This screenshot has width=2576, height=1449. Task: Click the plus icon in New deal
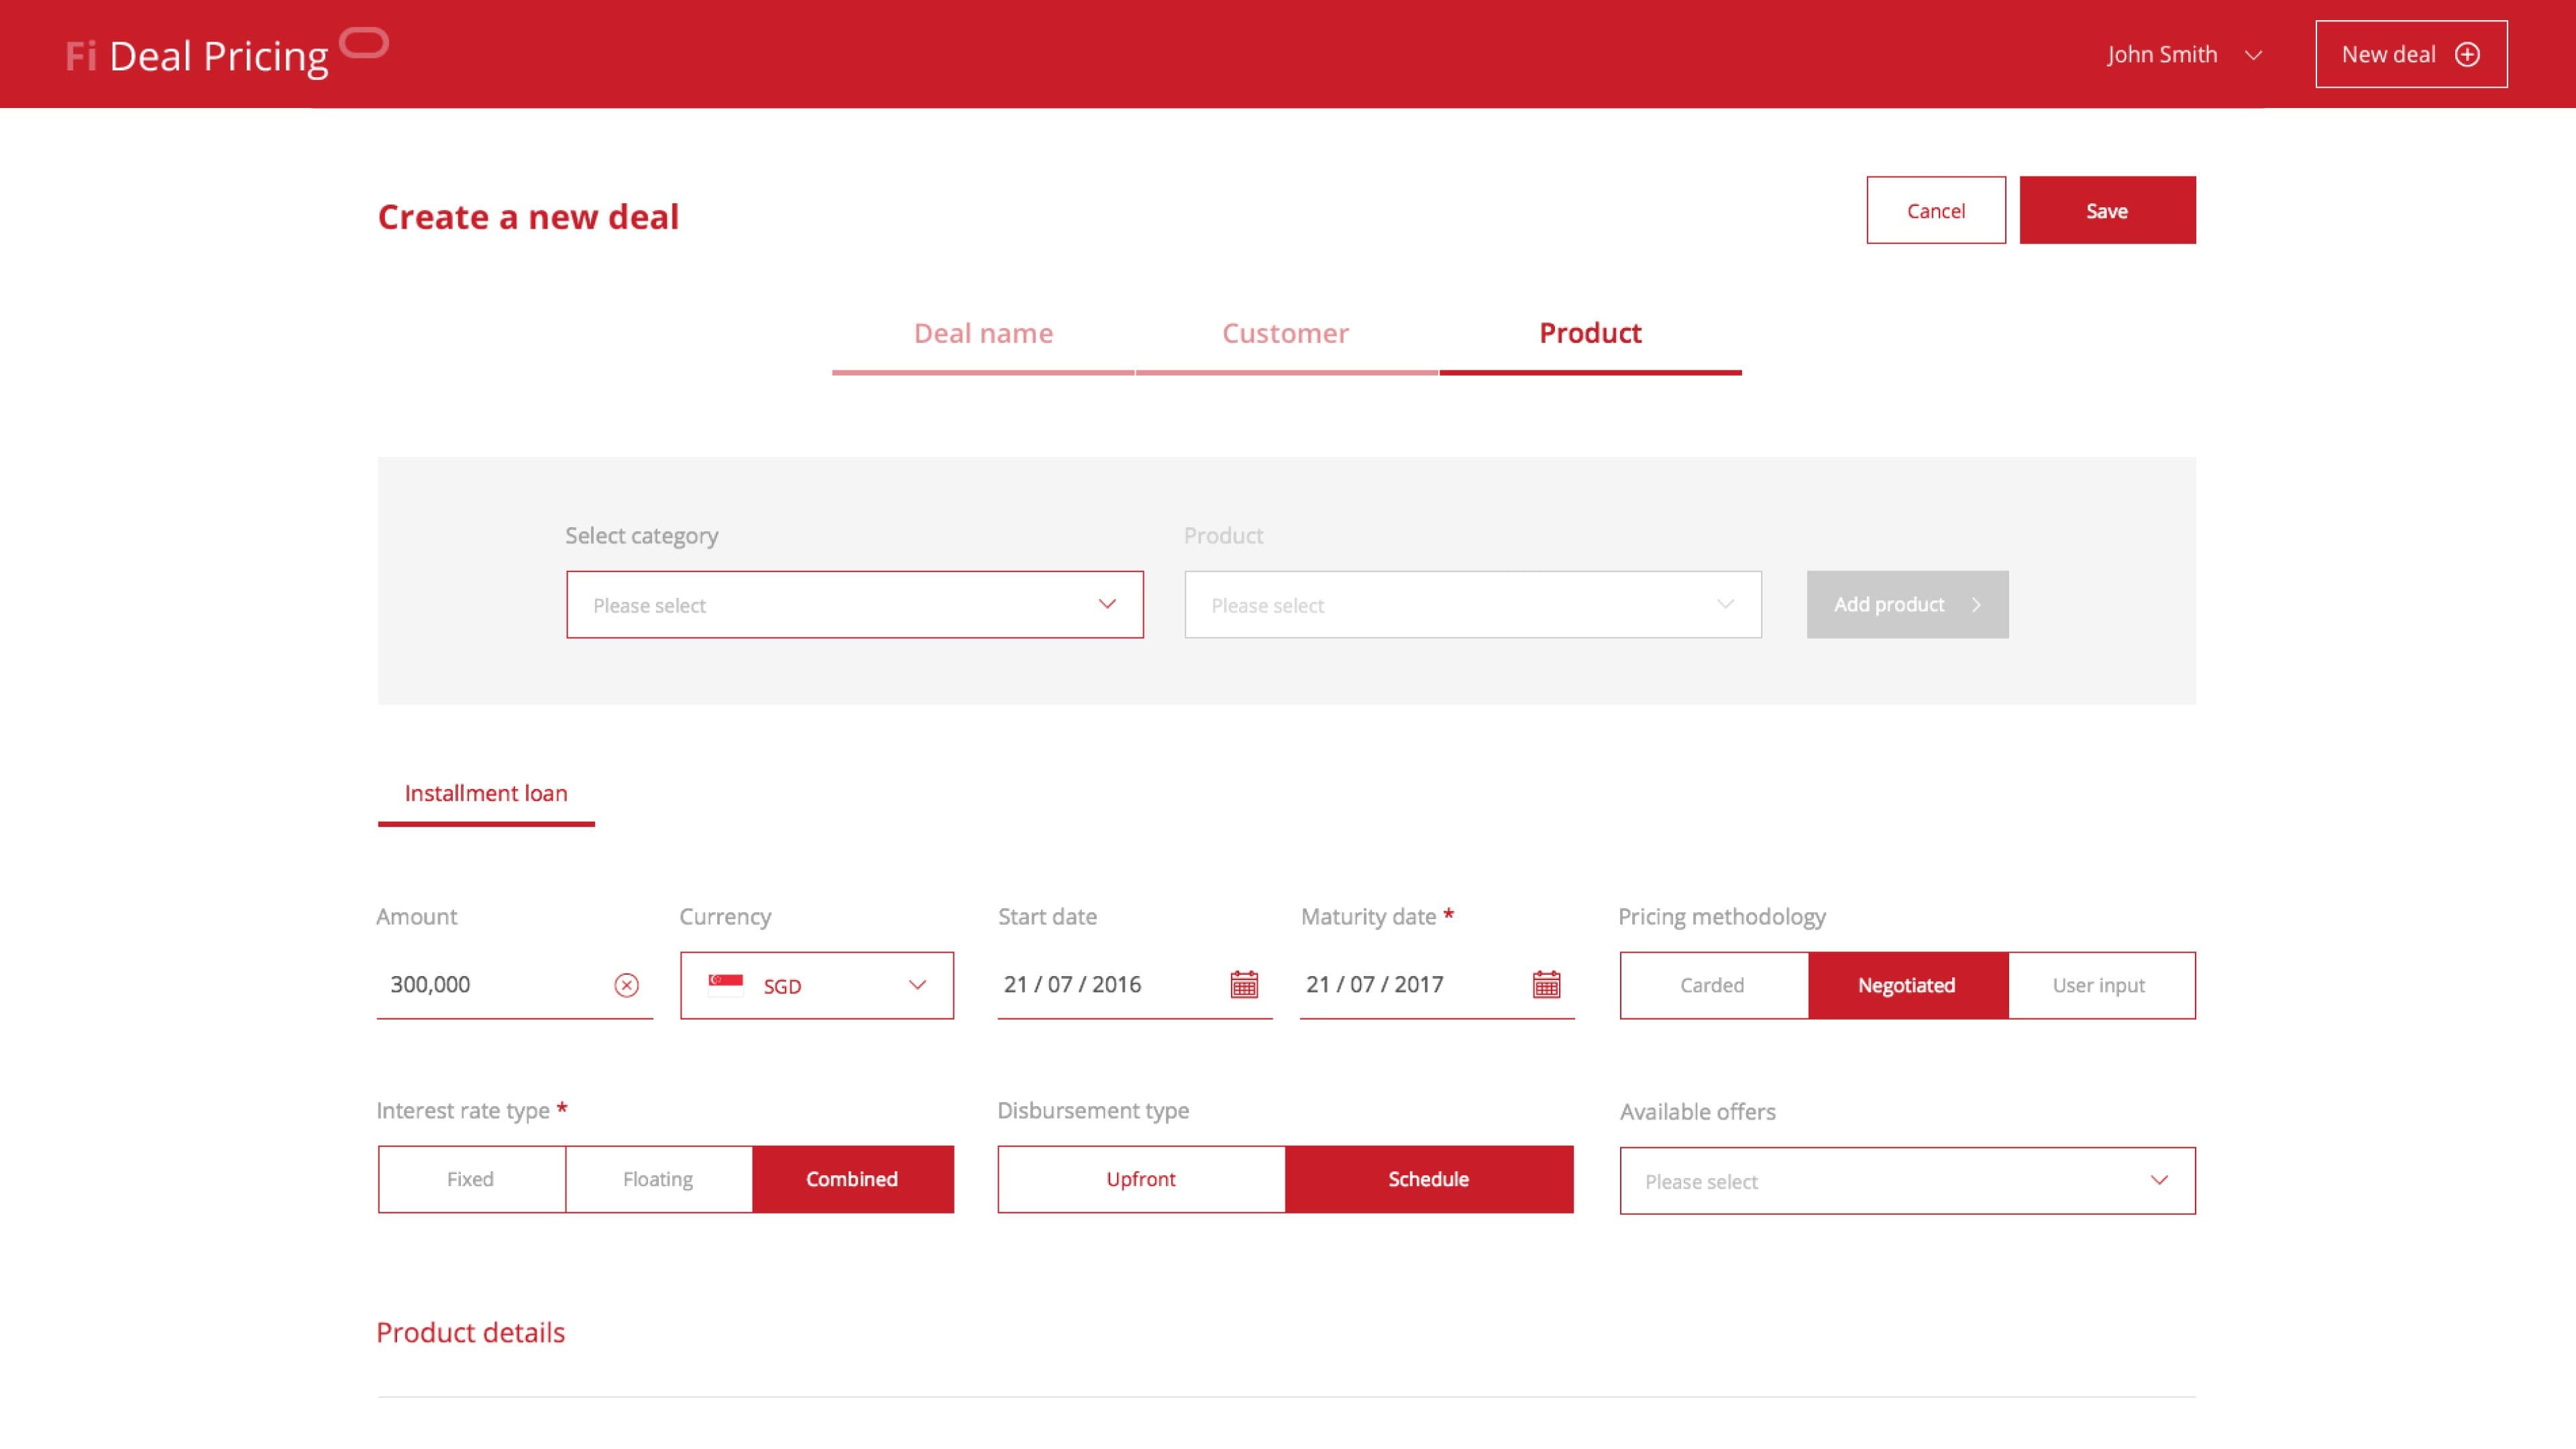click(2467, 54)
